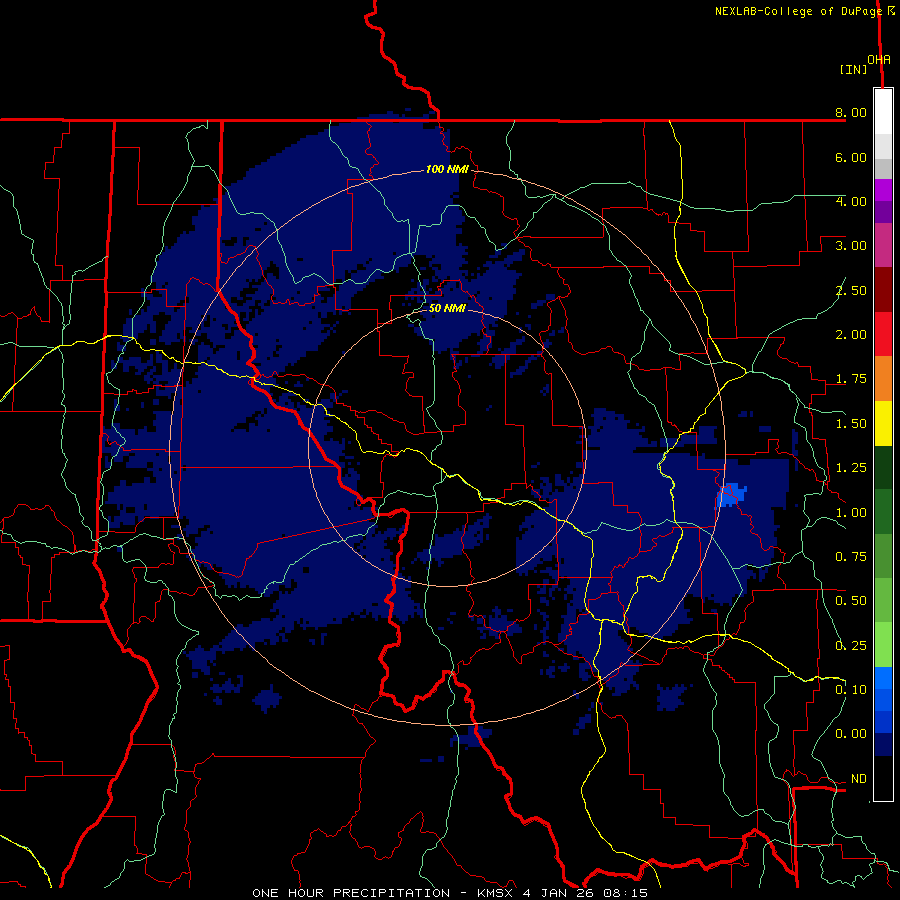This screenshot has height=900, width=900.
Task: Click the [IN] units label
Action: (853, 69)
